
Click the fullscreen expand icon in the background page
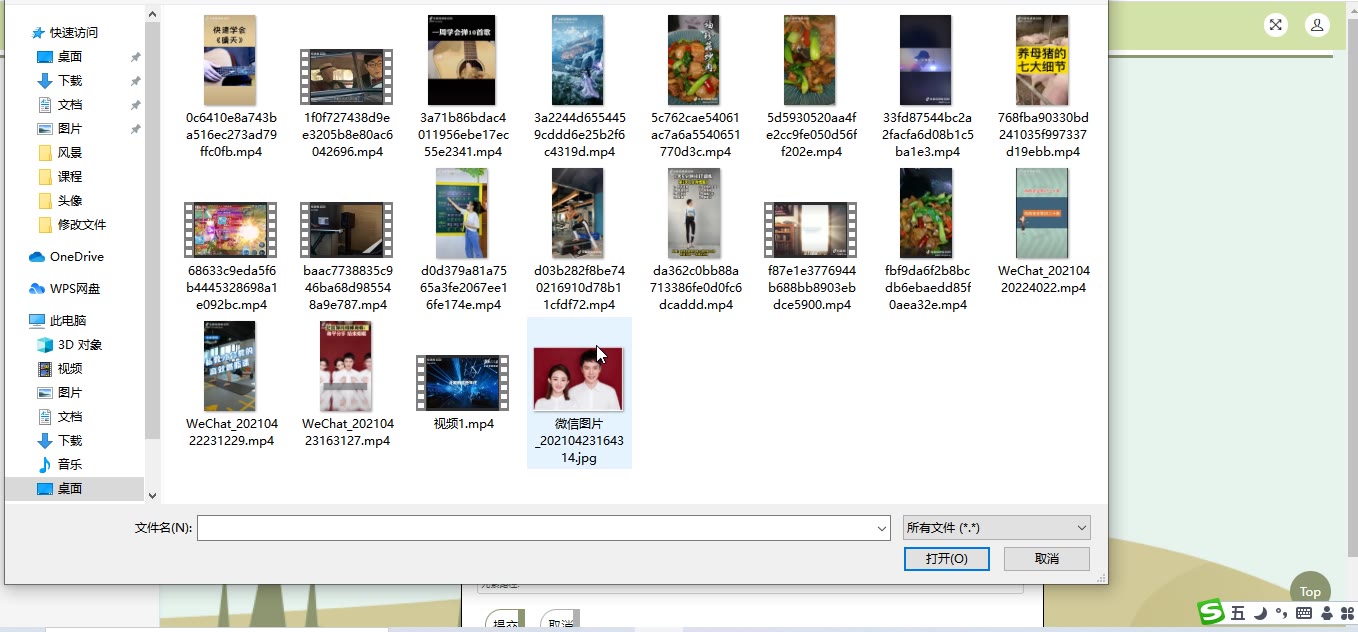click(1275, 26)
